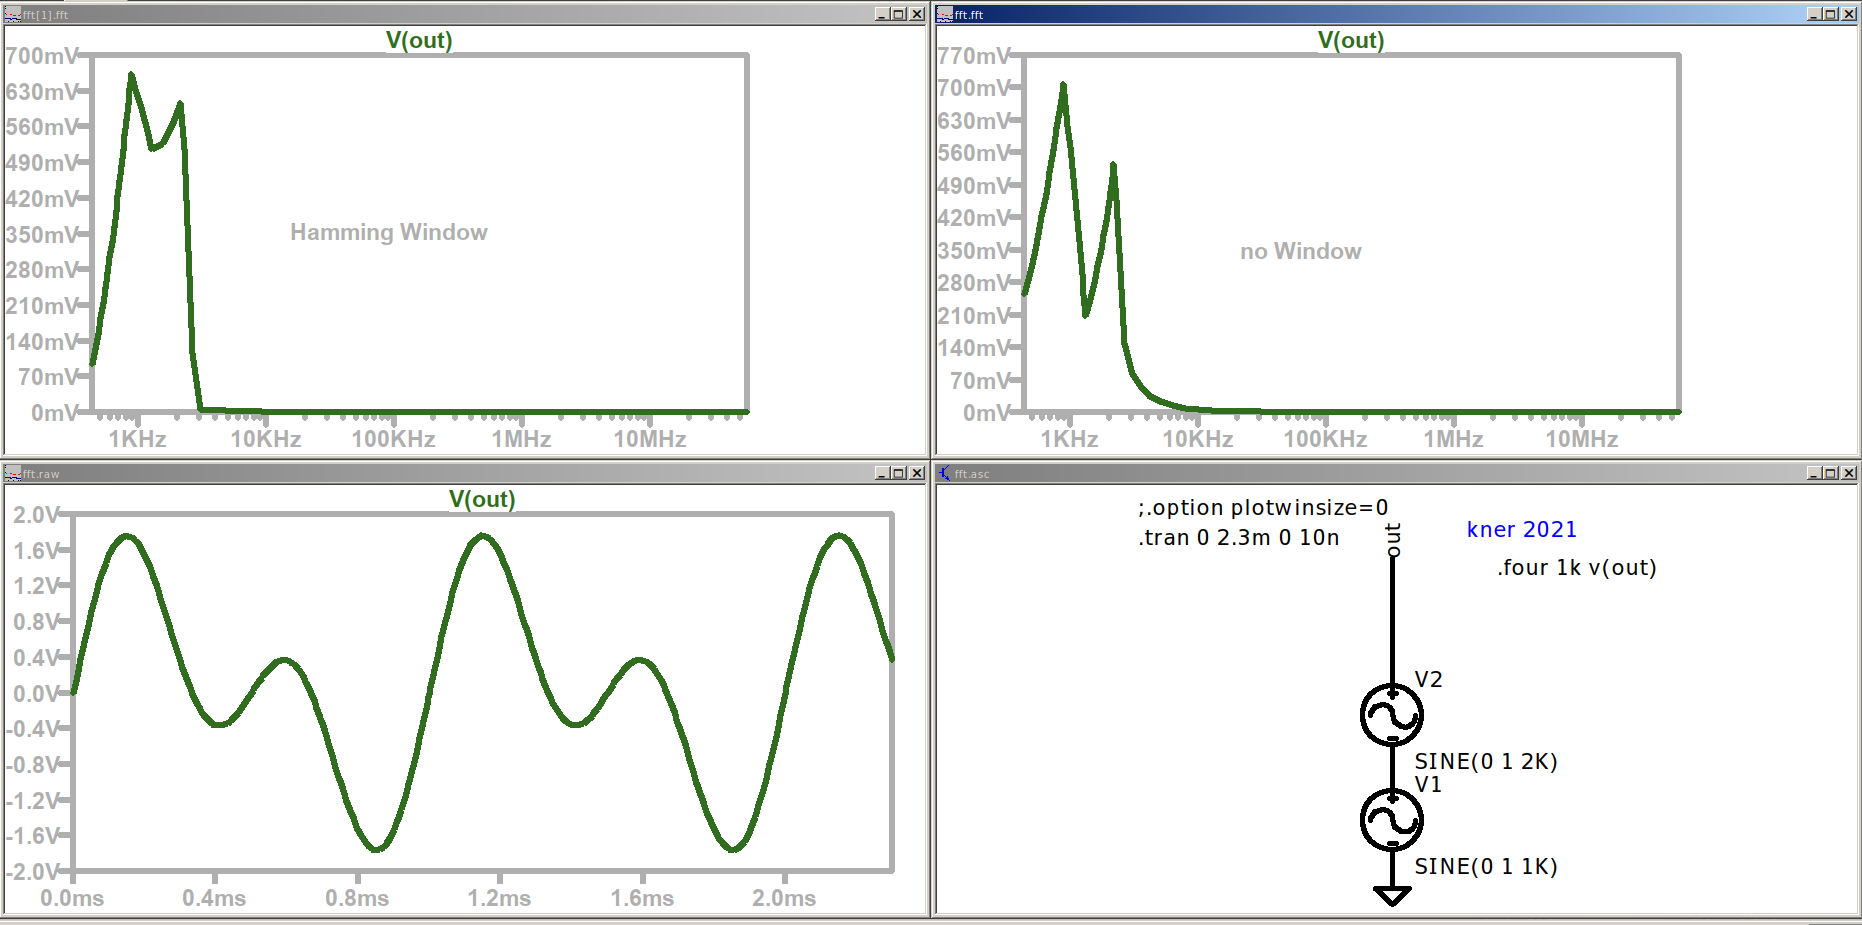
Task: Click the fft.fft title bar icon
Action: tap(944, 14)
